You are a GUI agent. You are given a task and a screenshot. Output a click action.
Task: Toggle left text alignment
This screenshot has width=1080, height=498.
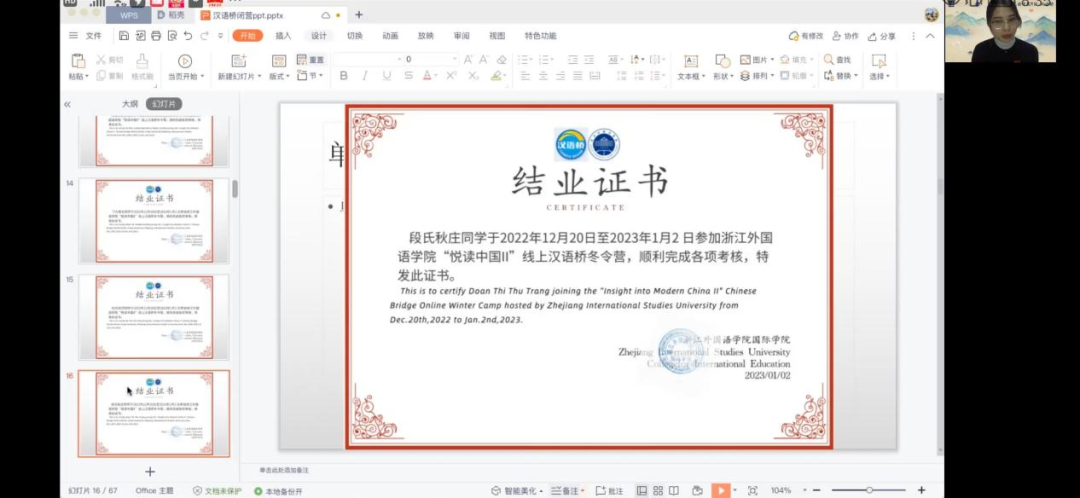[526, 76]
